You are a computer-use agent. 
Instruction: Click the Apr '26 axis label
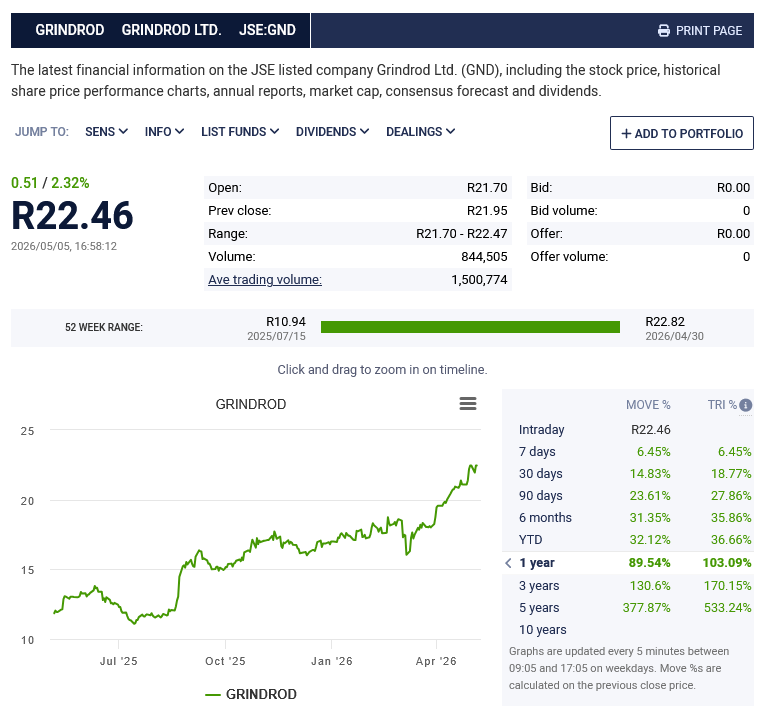coord(436,661)
